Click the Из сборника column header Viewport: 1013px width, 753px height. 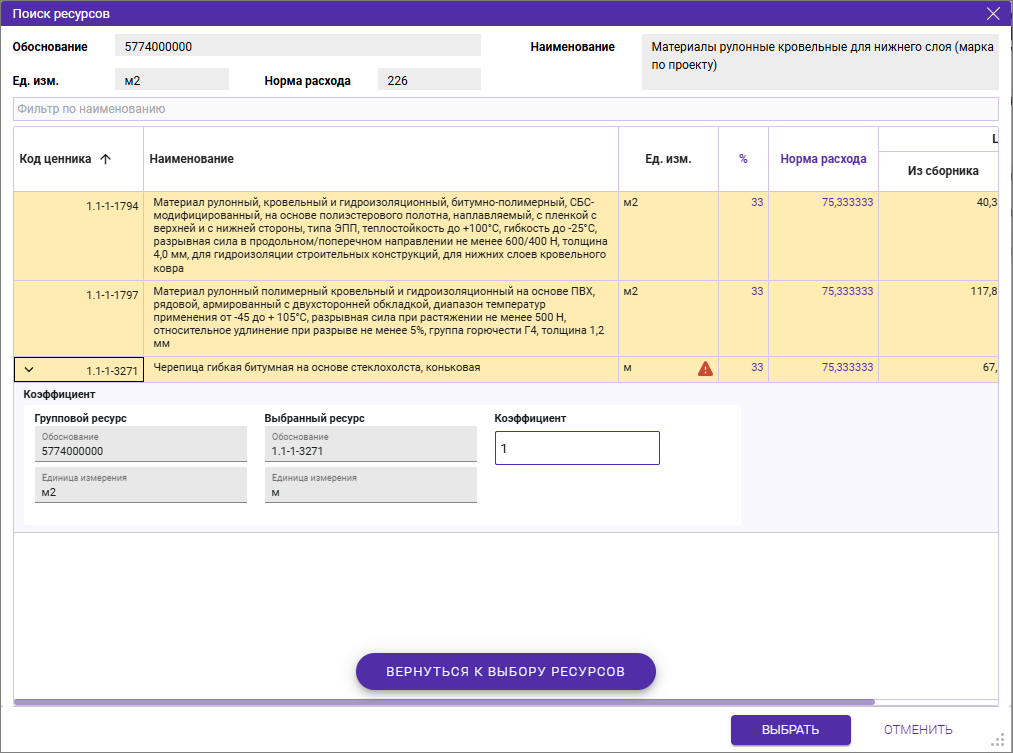tap(942, 171)
